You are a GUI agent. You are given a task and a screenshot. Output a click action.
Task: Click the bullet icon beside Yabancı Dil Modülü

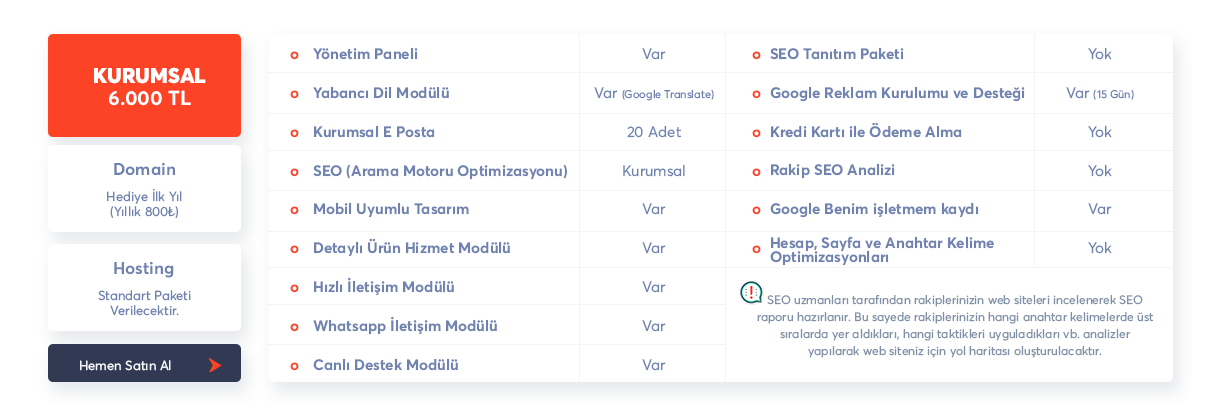coord(294,94)
